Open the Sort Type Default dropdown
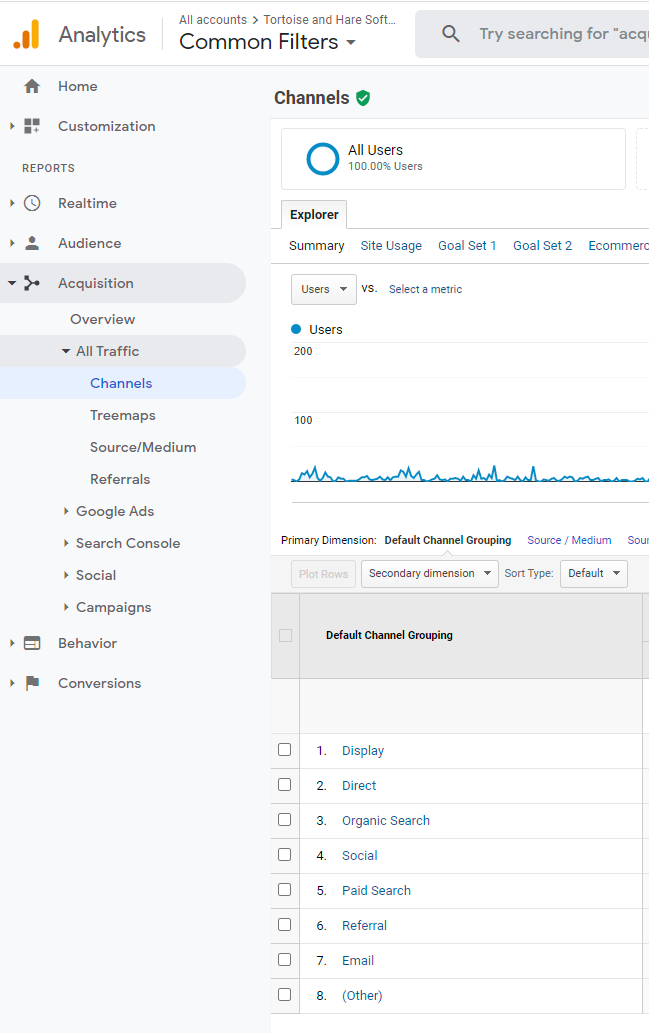This screenshot has height=1033, width=649. point(593,573)
